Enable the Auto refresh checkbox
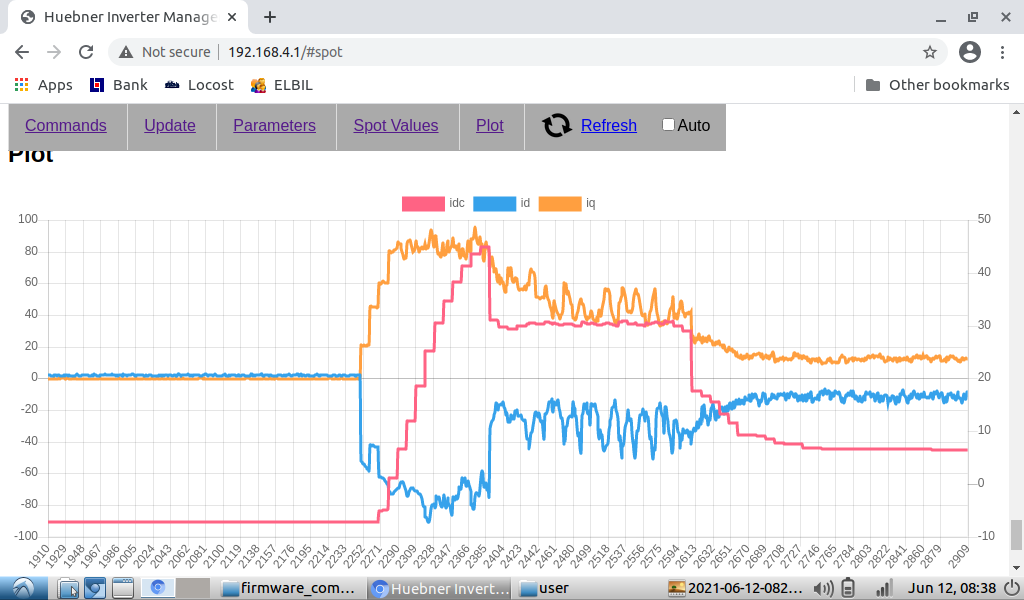 (x=669, y=125)
